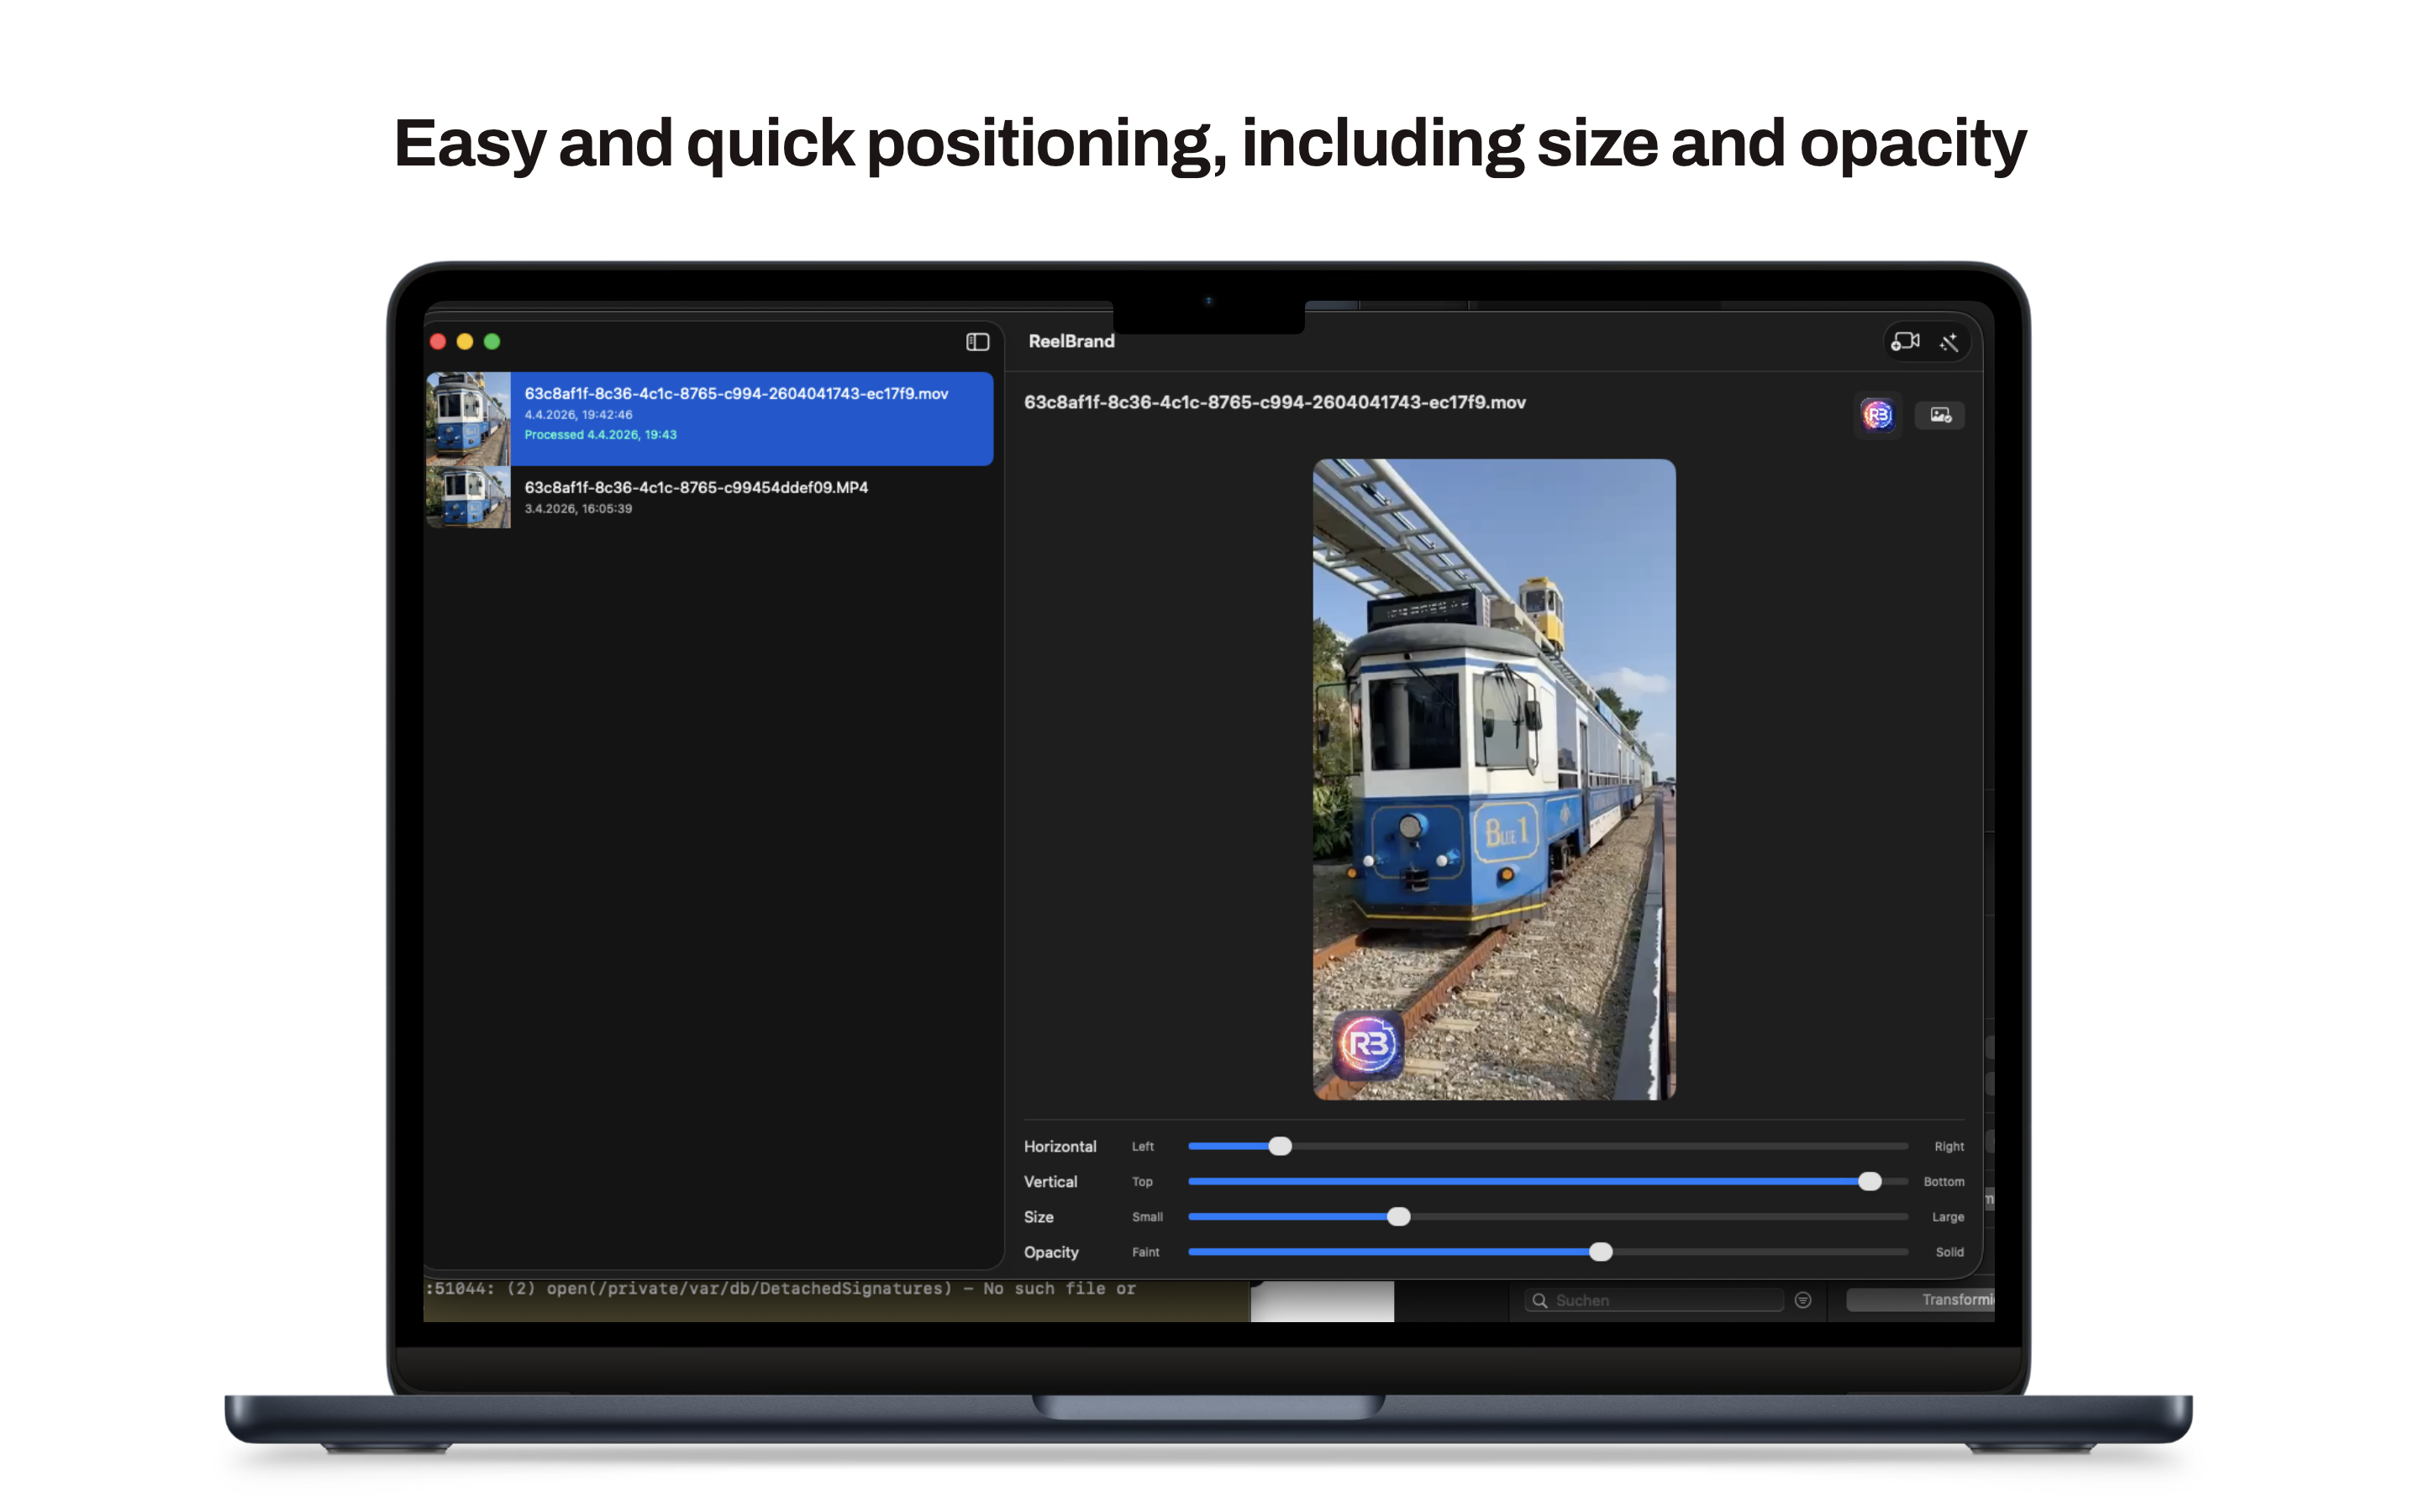
Task: Click the Opacity slider knob
Action: point(1600,1252)
